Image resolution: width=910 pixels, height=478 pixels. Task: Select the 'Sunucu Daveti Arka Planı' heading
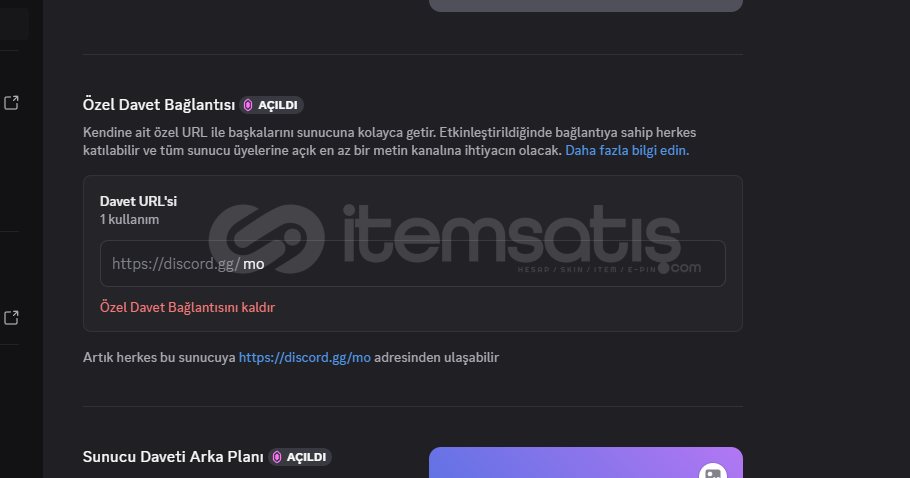point(173,457)
